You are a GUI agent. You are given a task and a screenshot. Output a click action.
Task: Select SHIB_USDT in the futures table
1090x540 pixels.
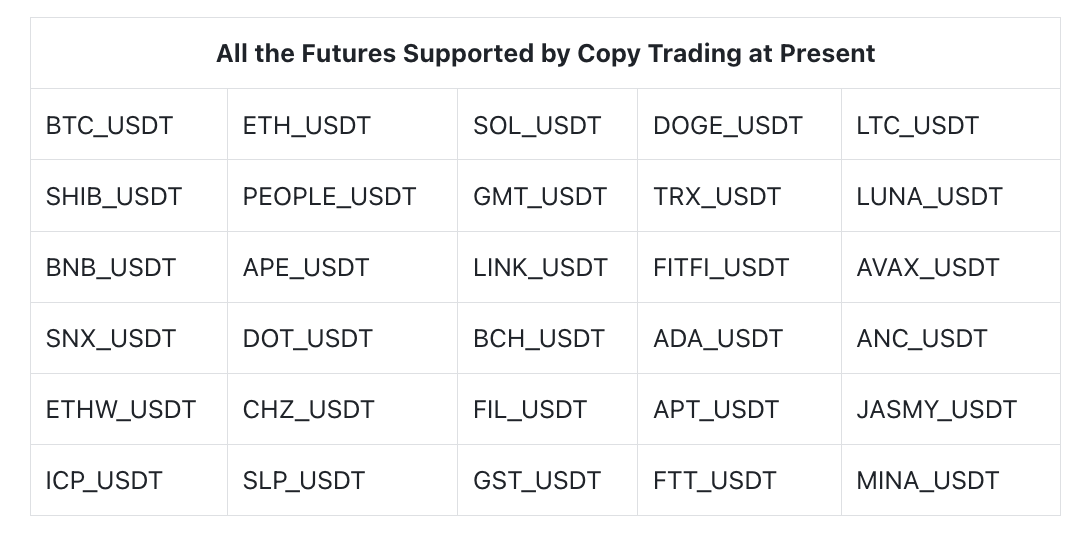pos(114,197)
